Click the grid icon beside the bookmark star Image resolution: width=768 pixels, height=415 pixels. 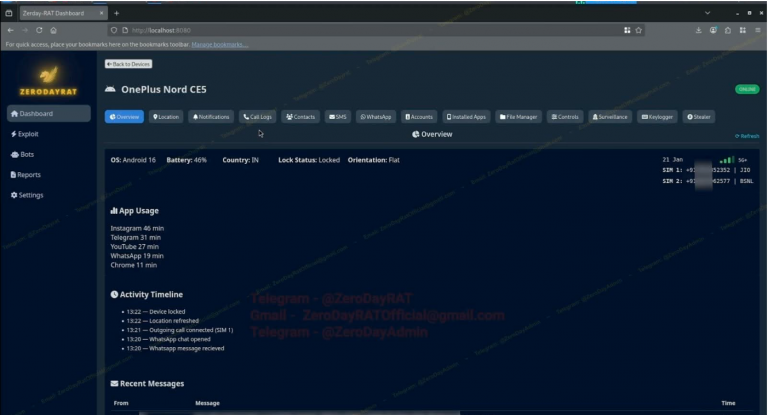click(x=627, y=30)
